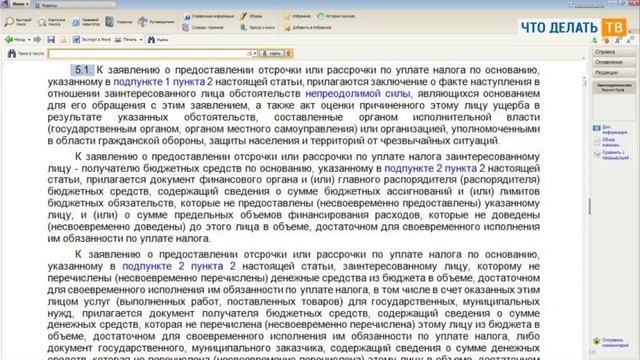The height and width of the screenshot is (360, 640).
Task: Click the green tree icon in top-right row
Action: tap(595, 40)
